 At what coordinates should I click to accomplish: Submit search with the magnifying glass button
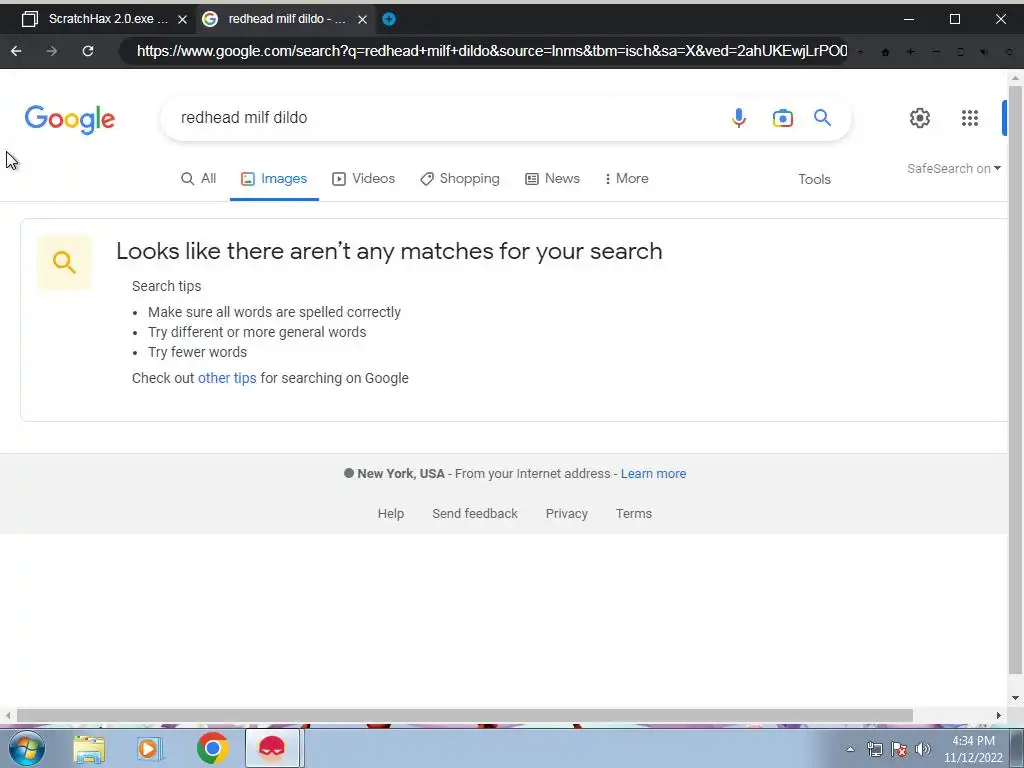click(x=822, y=118)
